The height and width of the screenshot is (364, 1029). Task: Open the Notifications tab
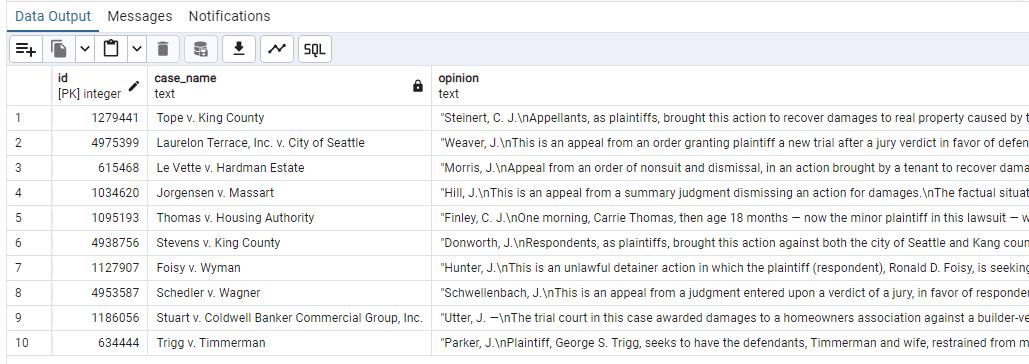[230, 16]
